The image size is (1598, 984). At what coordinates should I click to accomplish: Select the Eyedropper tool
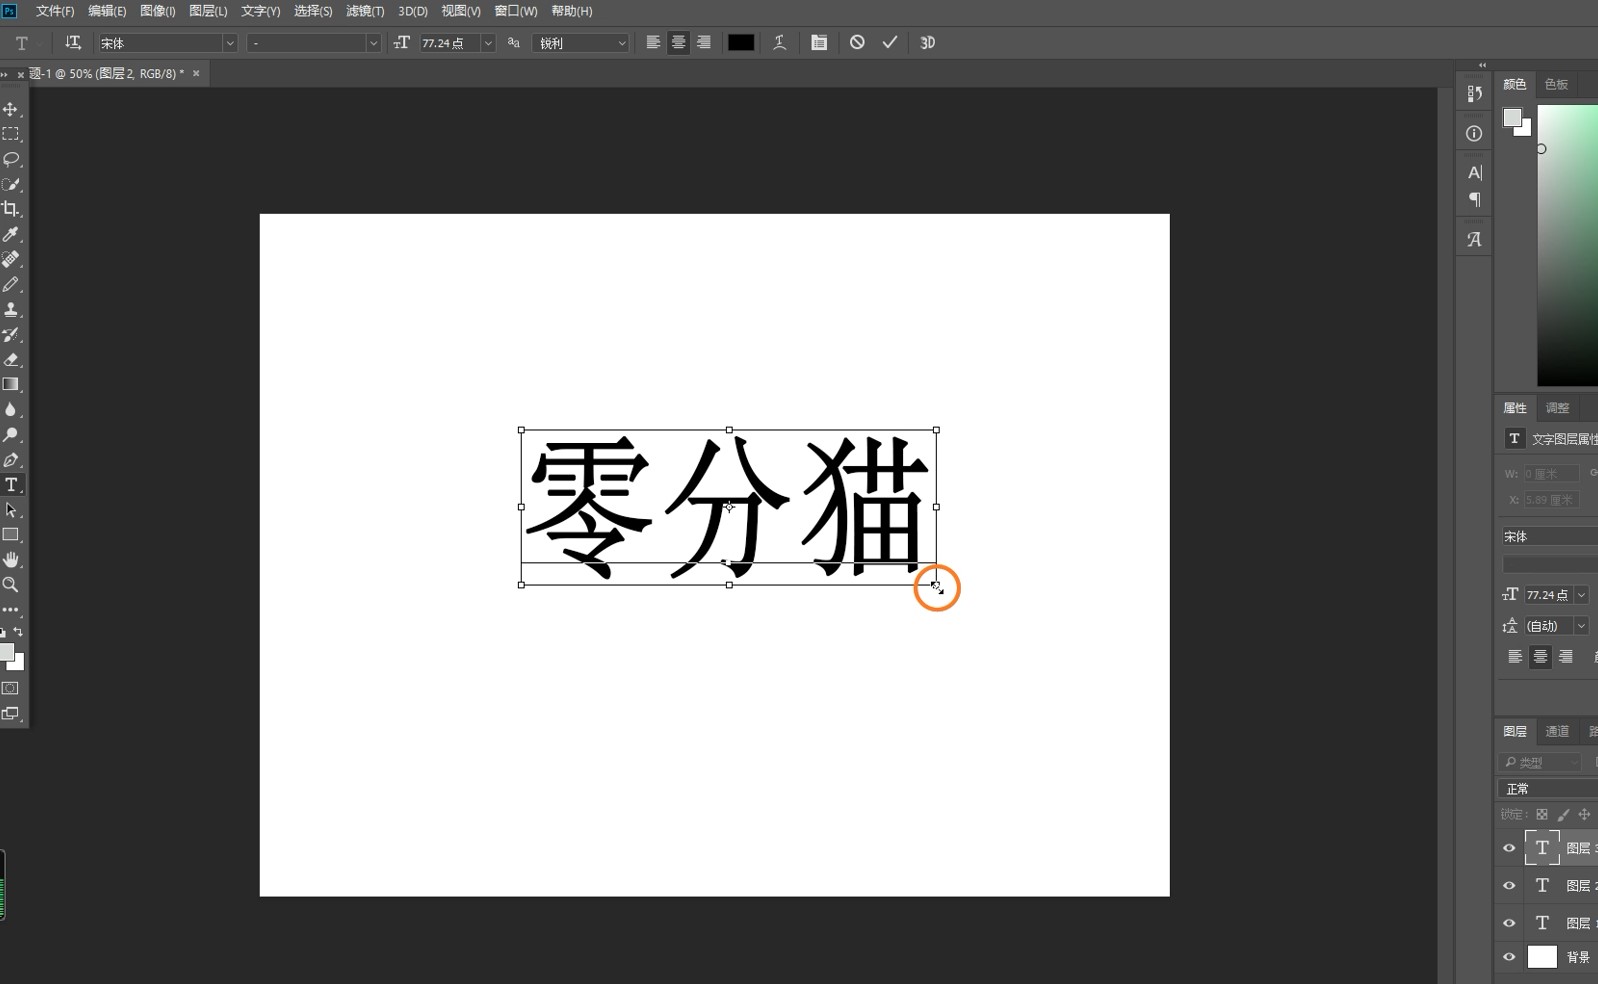(11, 234)
